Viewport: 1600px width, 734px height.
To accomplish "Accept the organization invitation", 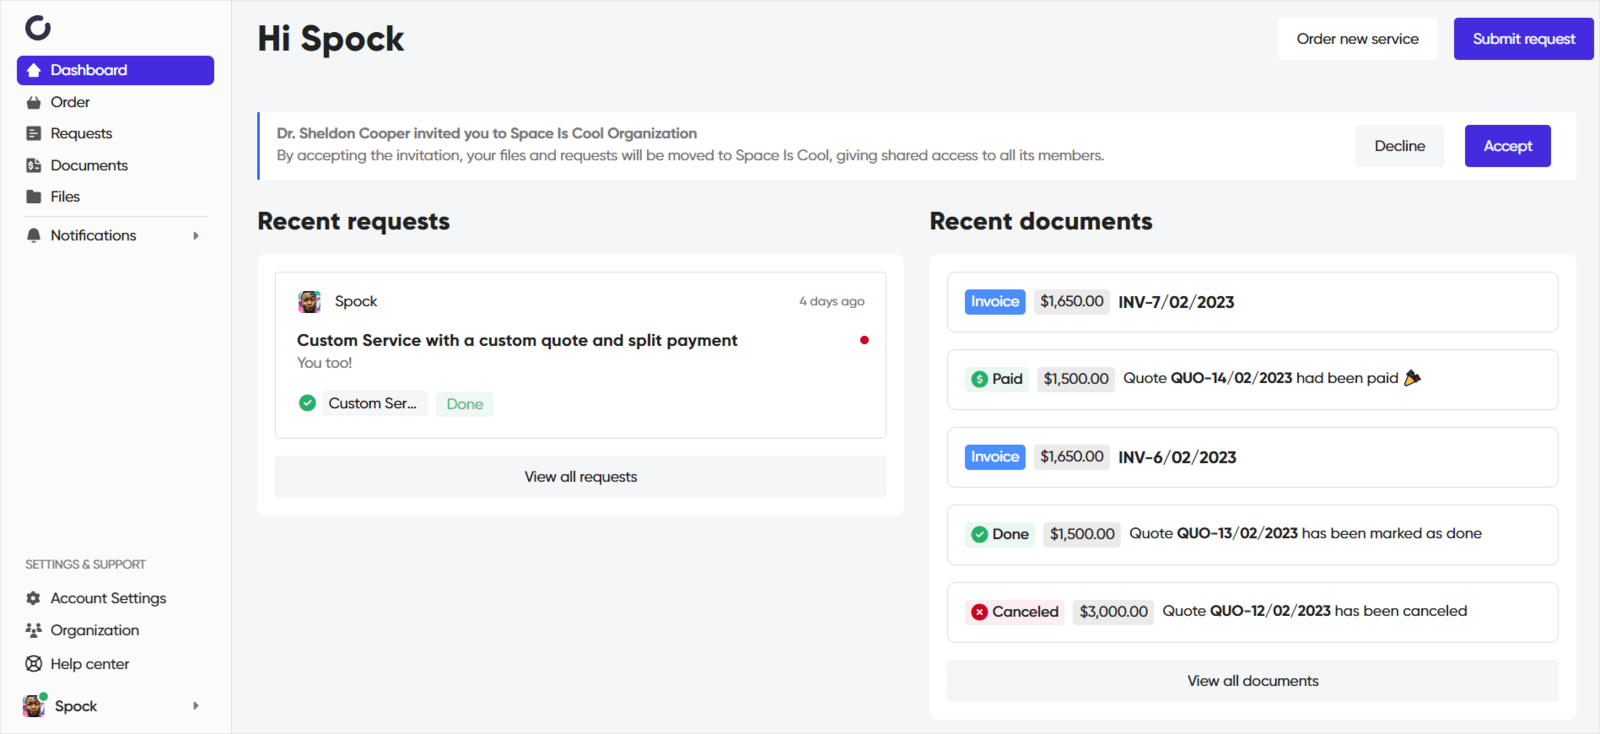I will [1507, 146].
